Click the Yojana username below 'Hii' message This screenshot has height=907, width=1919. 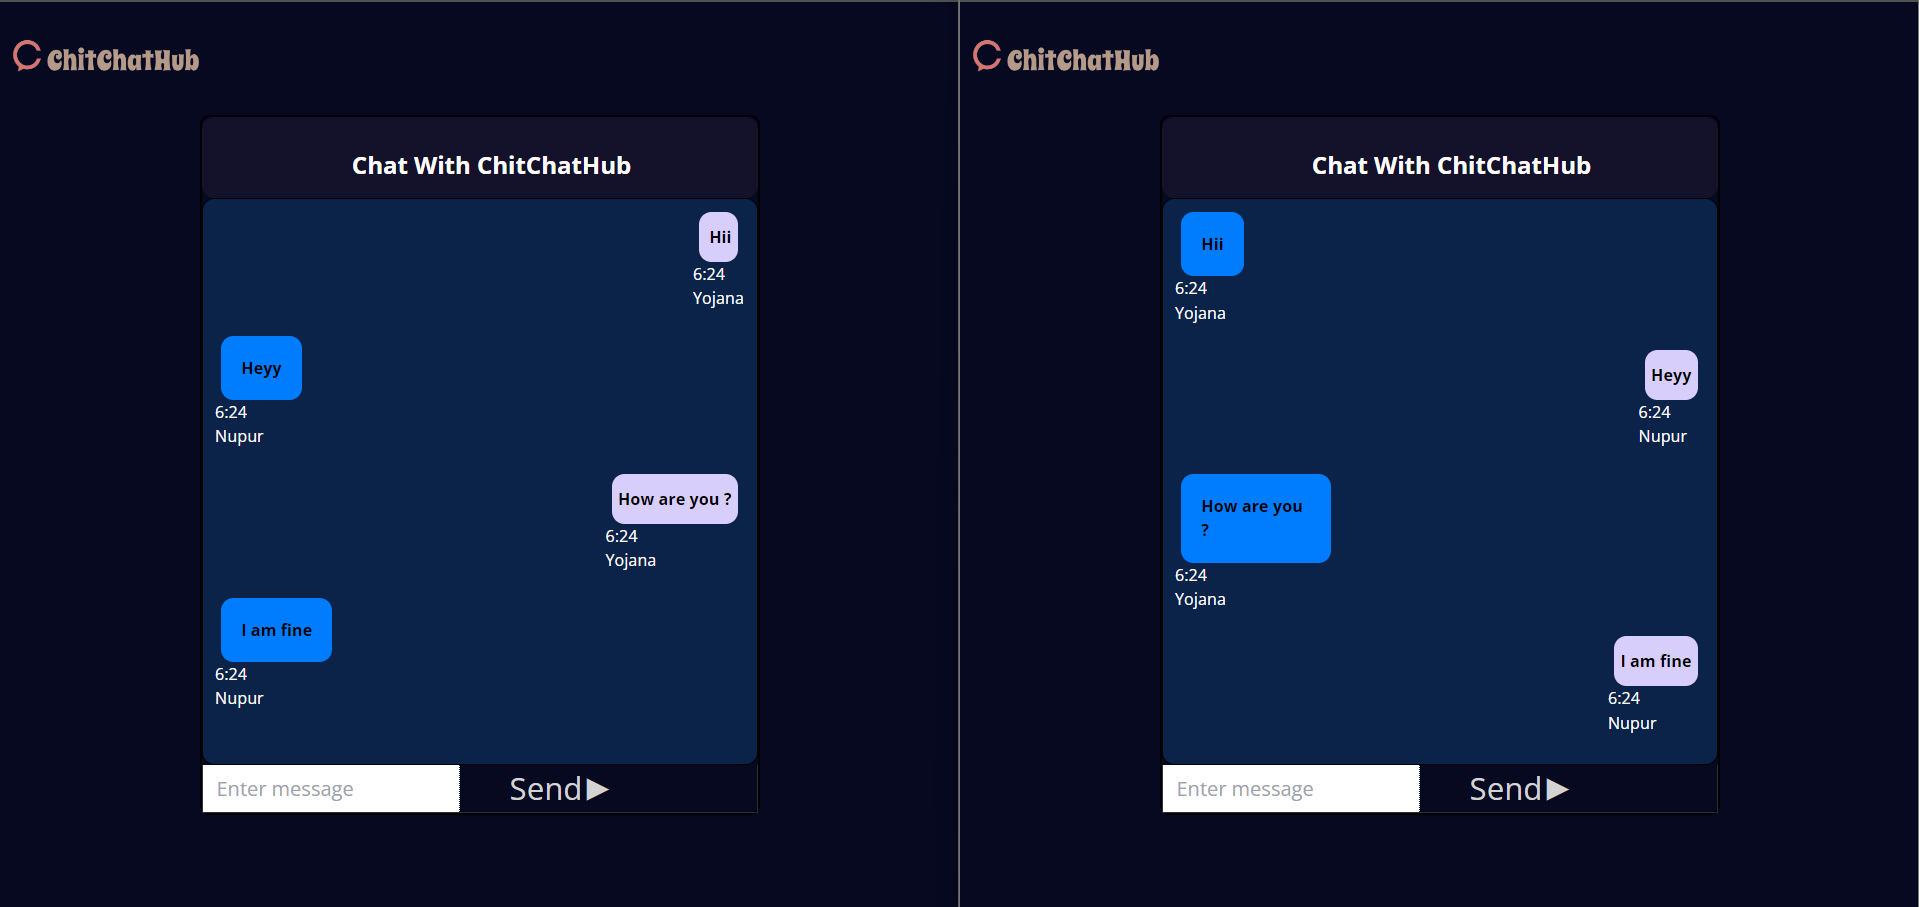[718, 298]
